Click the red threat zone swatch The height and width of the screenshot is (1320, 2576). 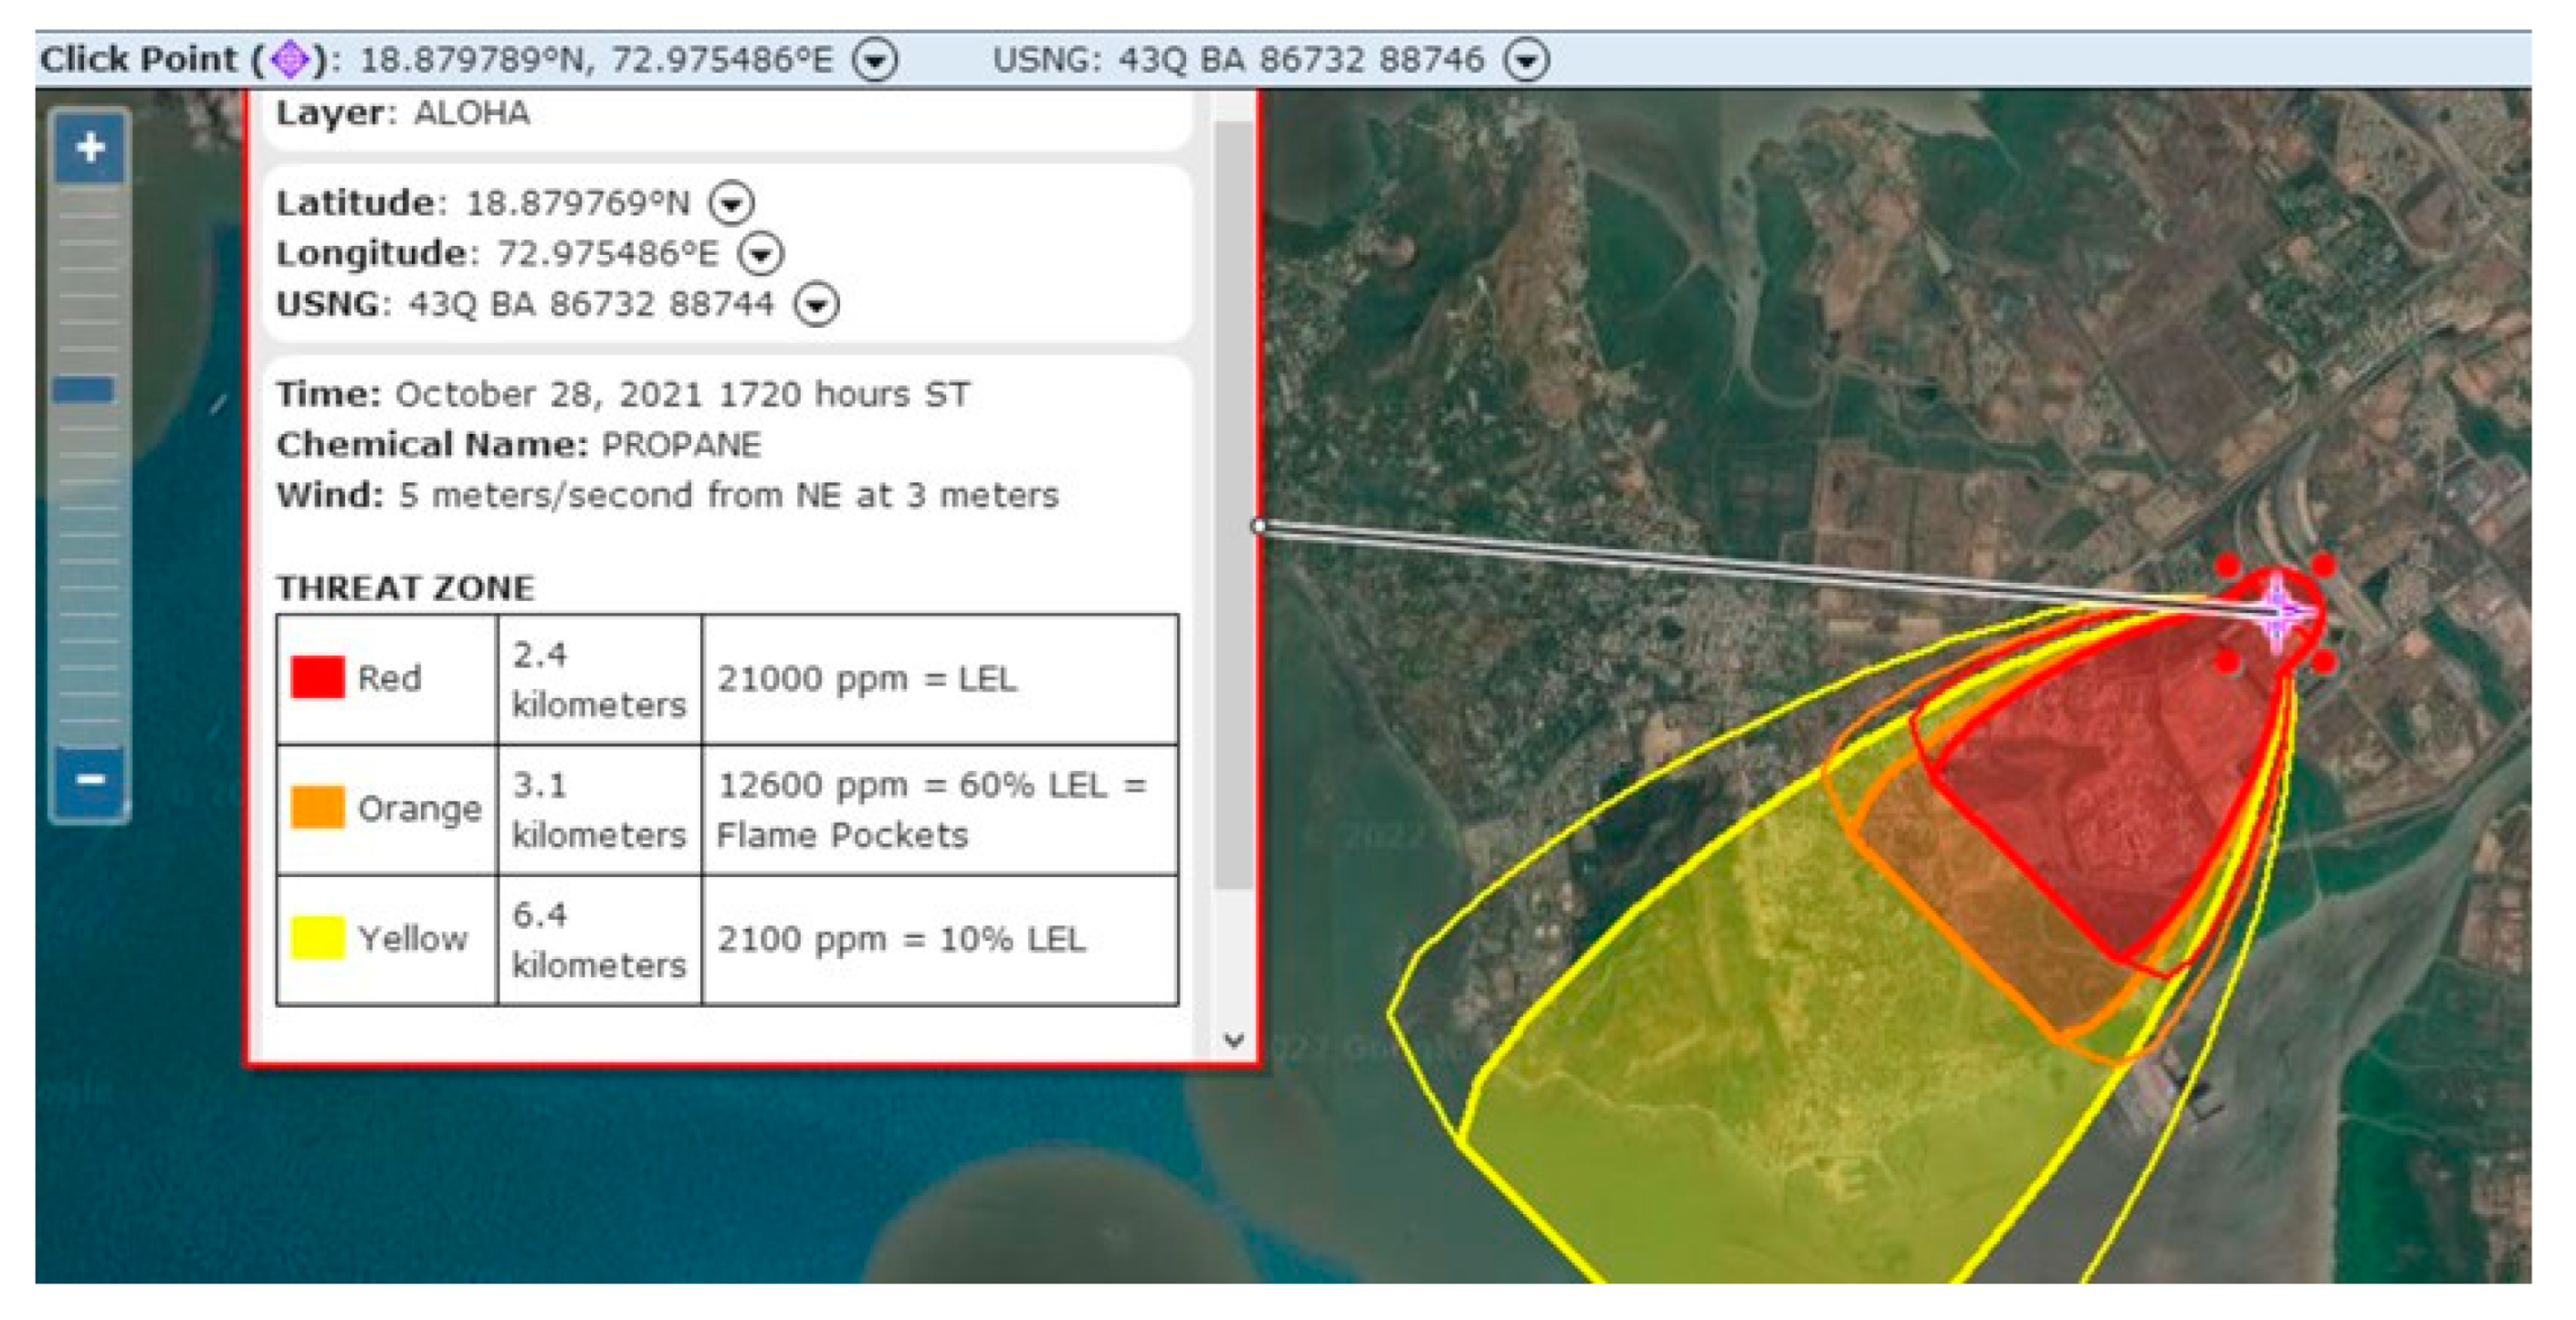(317, 677)
